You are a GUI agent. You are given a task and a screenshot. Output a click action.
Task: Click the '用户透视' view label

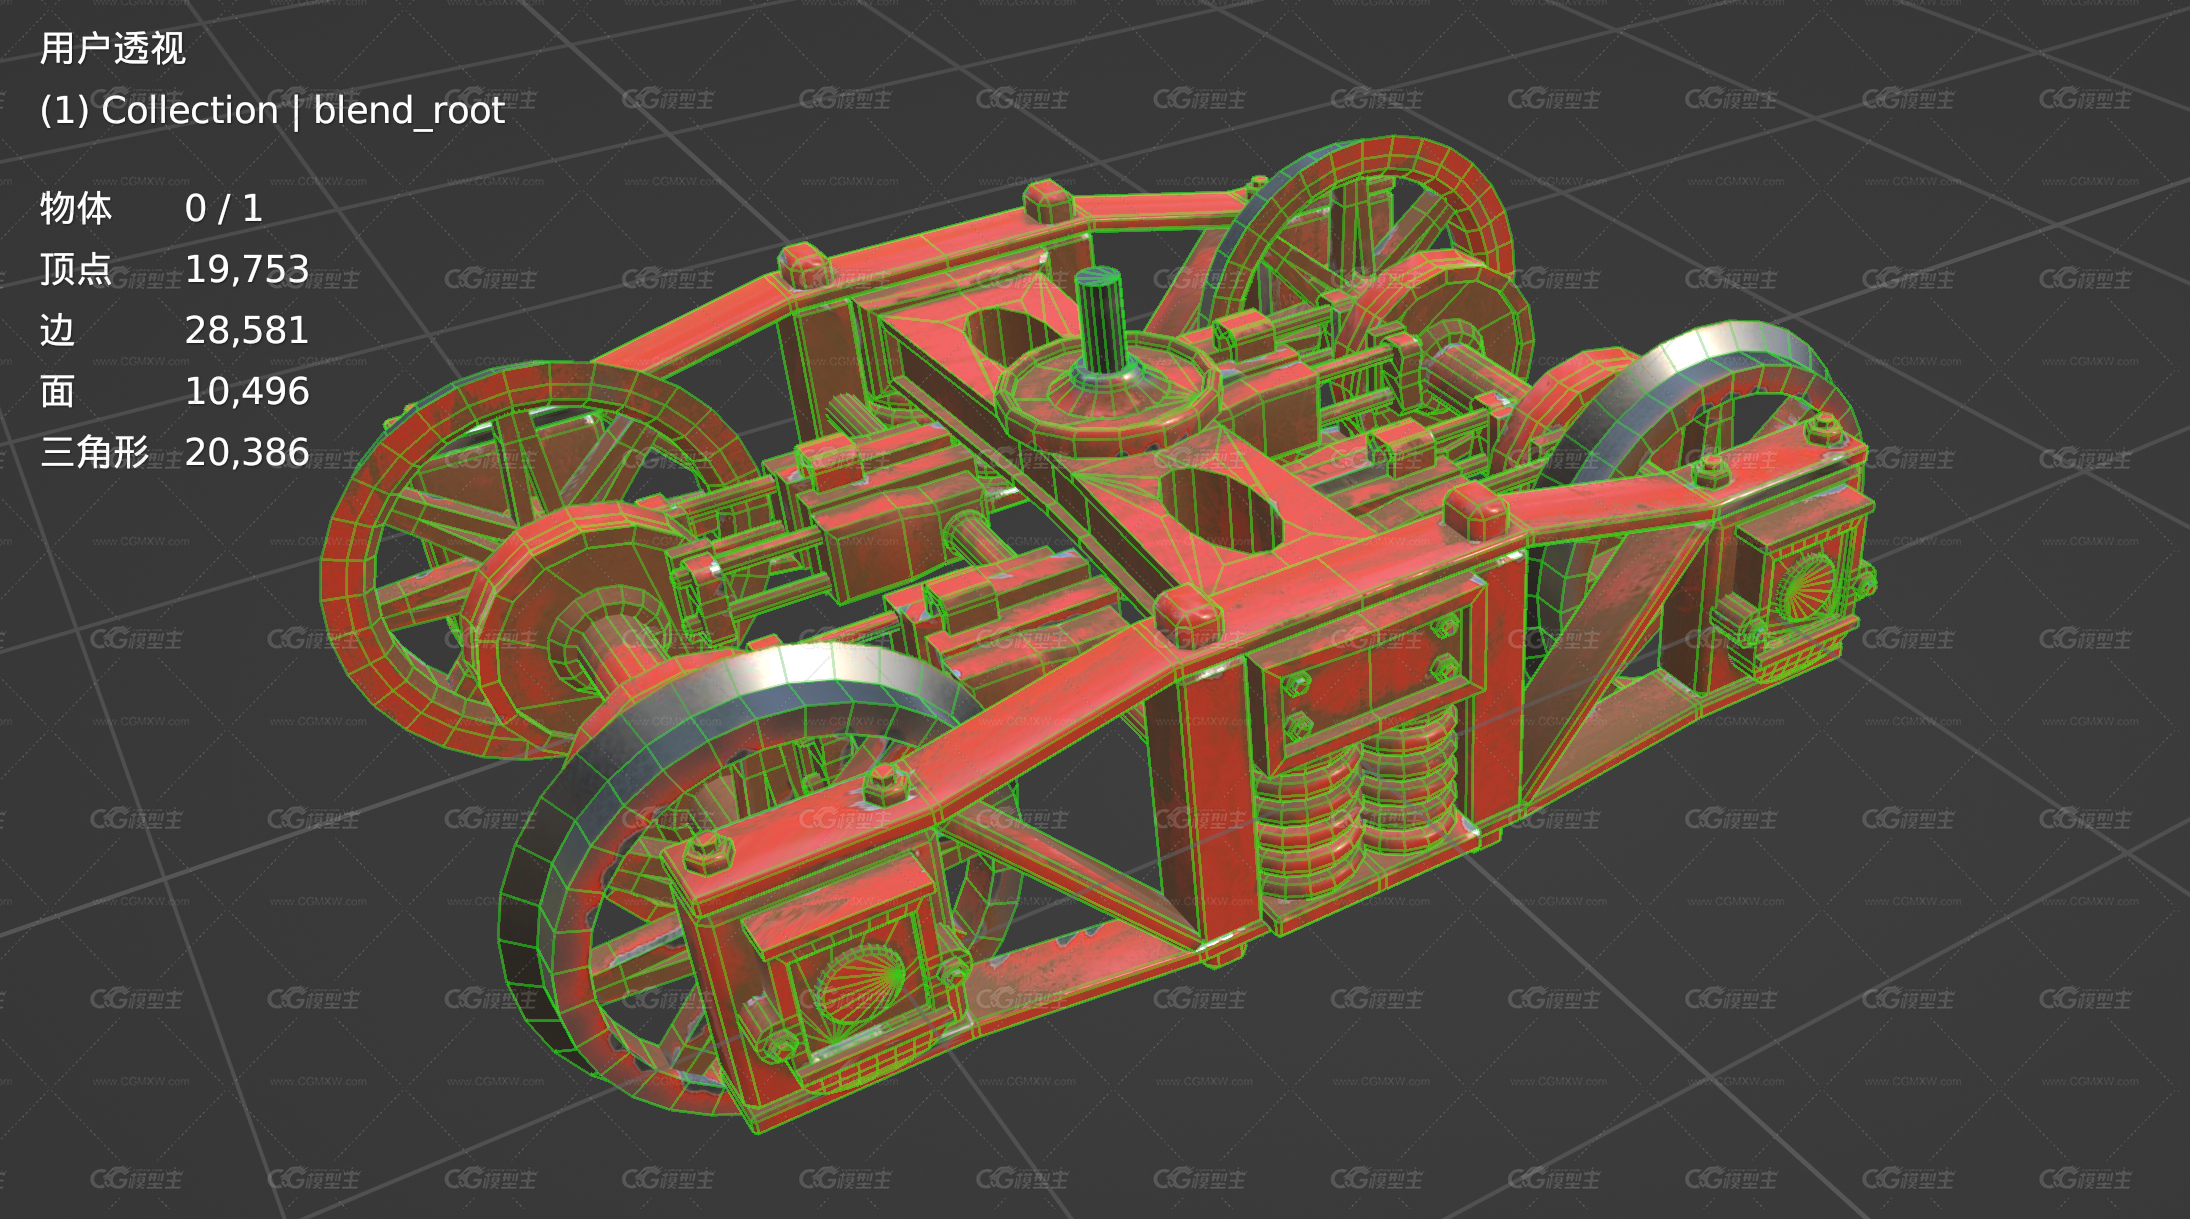click(x=112, y=48)
